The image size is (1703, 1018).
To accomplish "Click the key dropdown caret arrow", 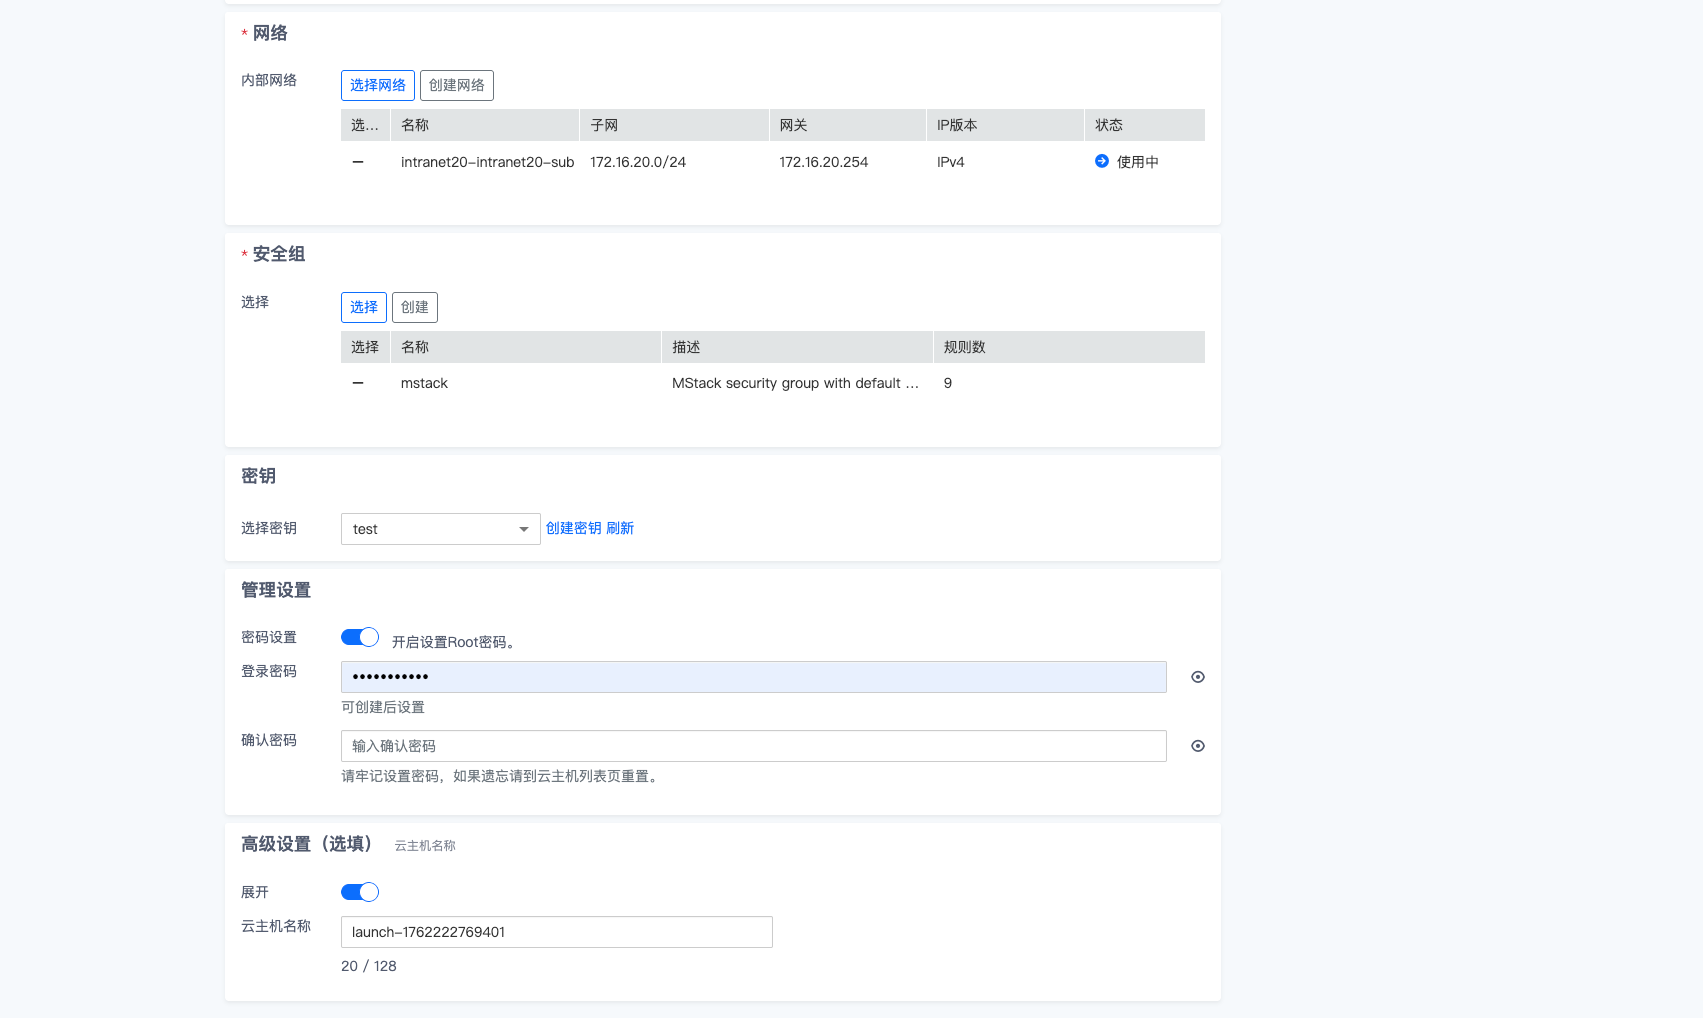I will click(x=523, y=529).
